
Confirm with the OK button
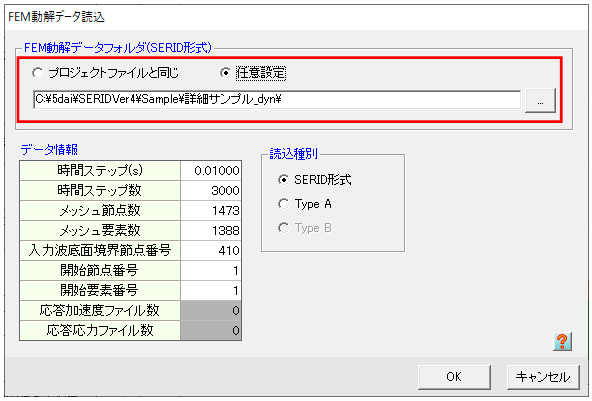click(x=454, y=377)
